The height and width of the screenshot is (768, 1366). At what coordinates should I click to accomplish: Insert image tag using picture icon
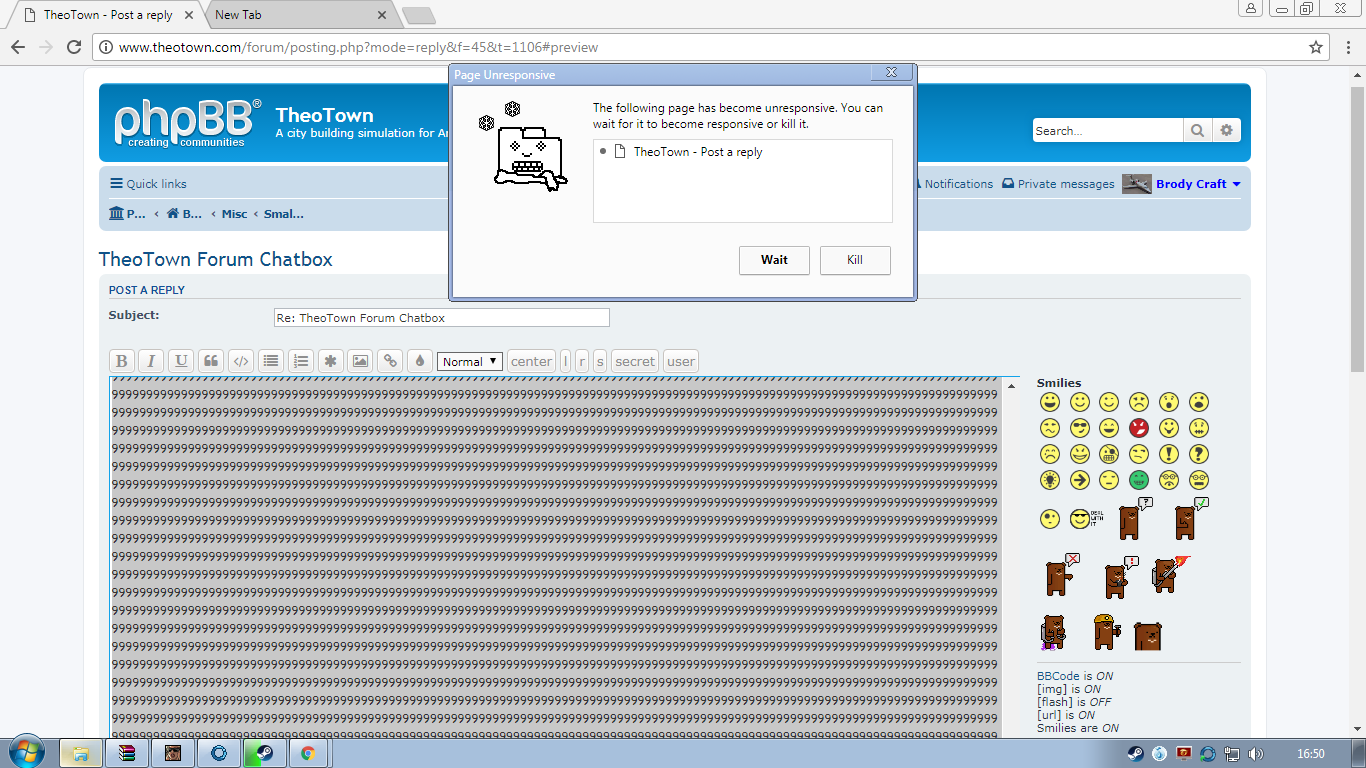tap(361, 361)
